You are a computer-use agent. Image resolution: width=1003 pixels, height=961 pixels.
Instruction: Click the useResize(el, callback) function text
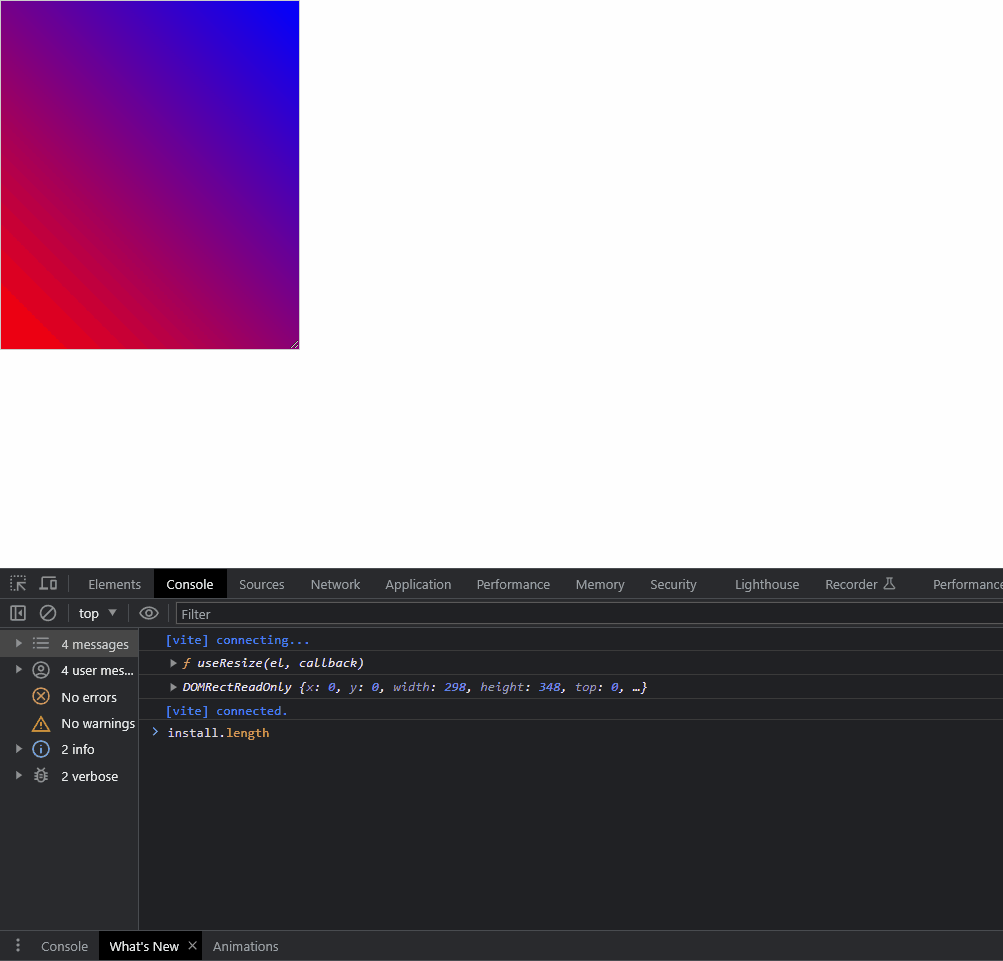pyautogui.click(x=280, y=663)
